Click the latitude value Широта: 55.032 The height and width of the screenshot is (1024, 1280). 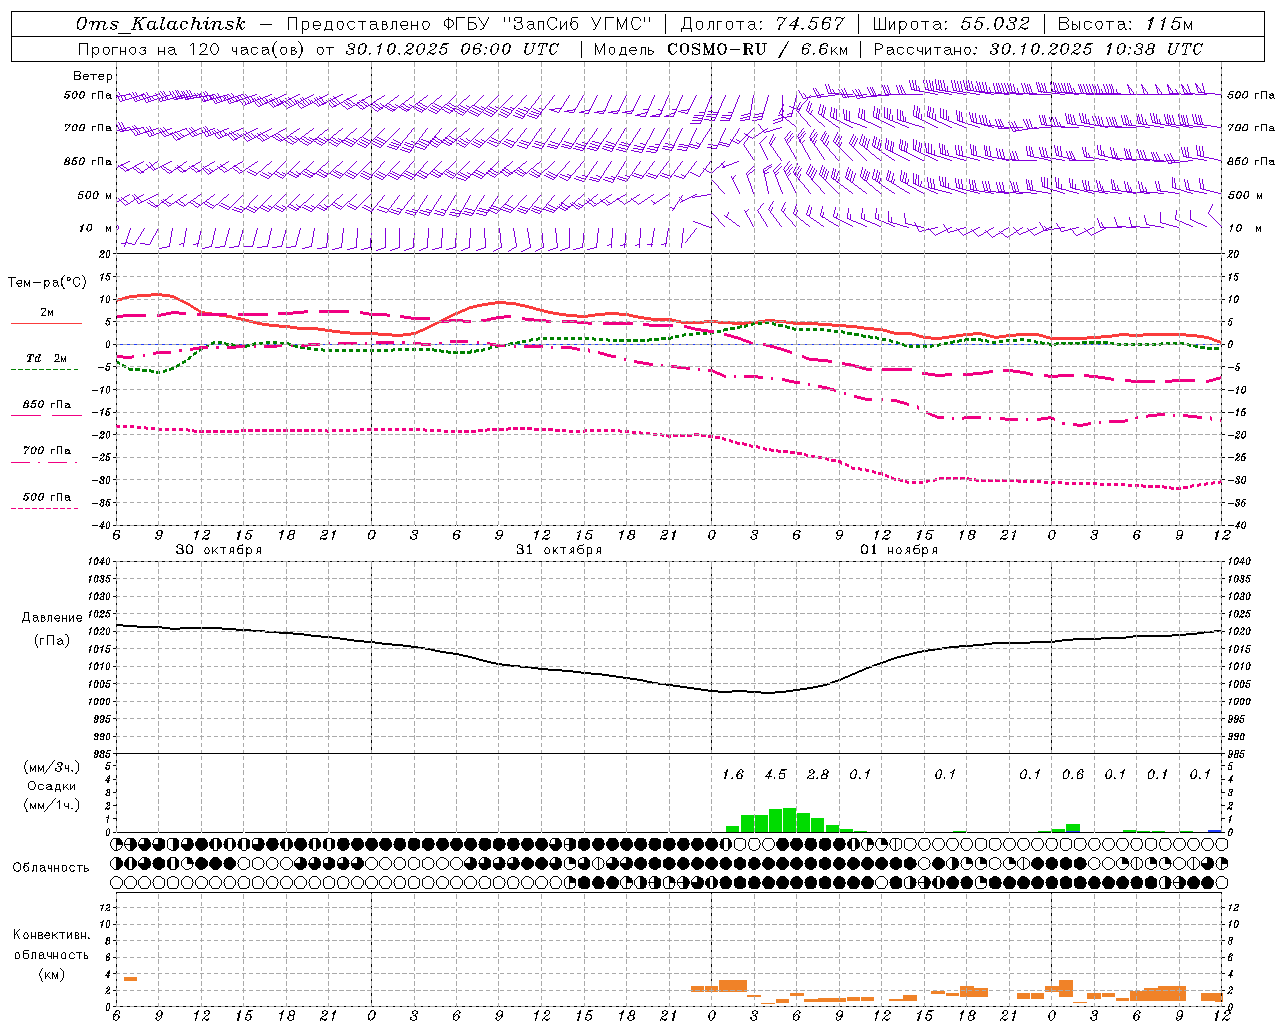click(951, 24)
